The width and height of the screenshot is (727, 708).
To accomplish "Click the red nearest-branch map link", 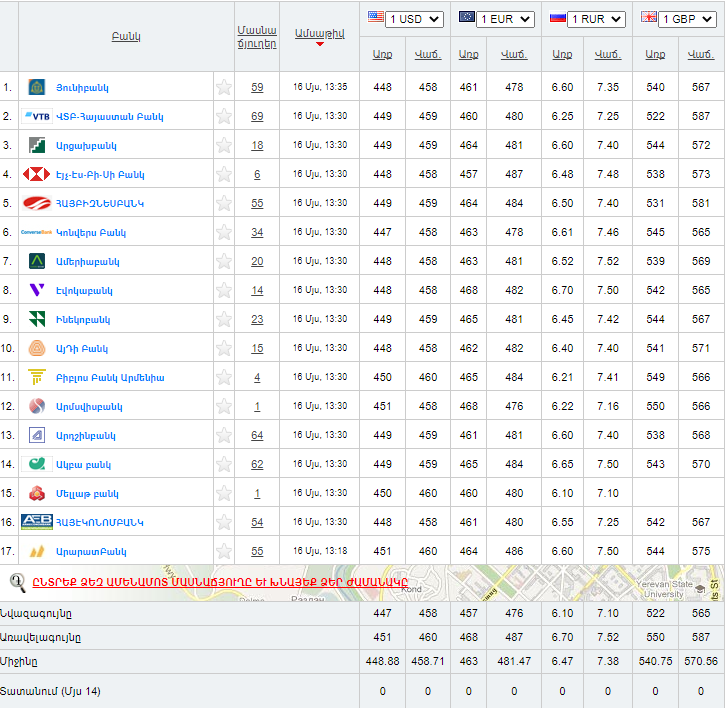I will [220, 582].
